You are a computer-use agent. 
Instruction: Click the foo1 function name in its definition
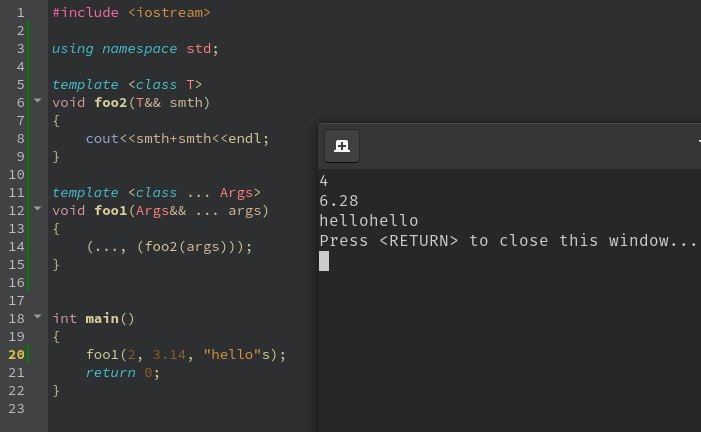pyautogui.click(x=110, y=211)
